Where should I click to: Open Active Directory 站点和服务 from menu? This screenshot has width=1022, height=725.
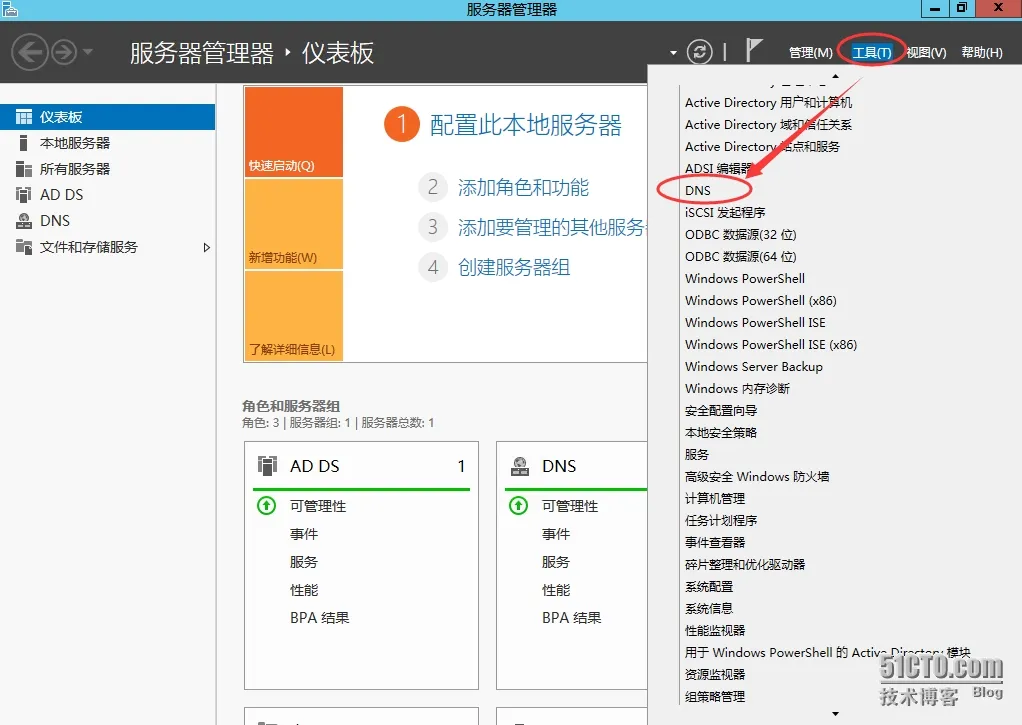pos(763,147)
